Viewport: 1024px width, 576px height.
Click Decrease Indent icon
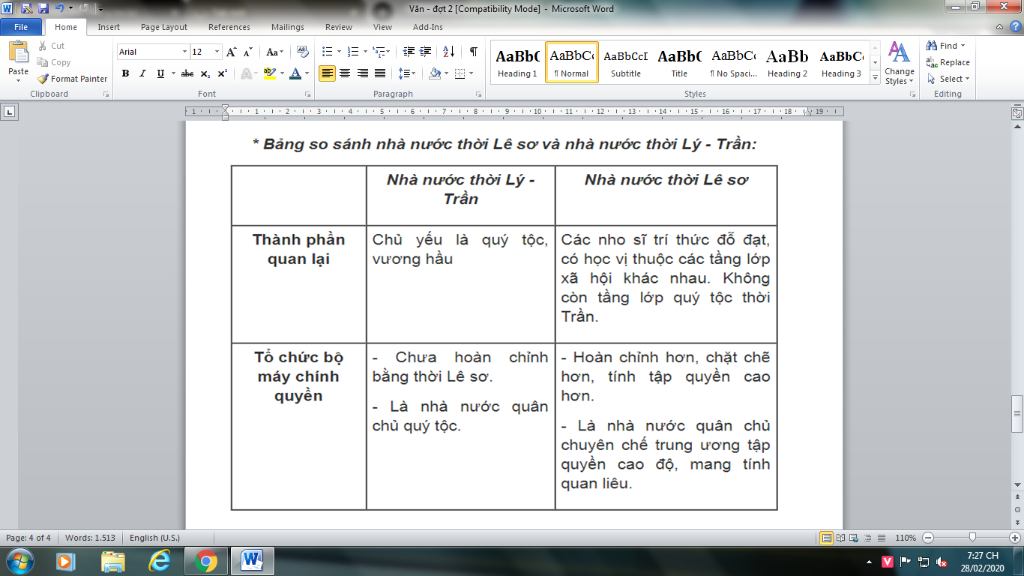point(409,52)
